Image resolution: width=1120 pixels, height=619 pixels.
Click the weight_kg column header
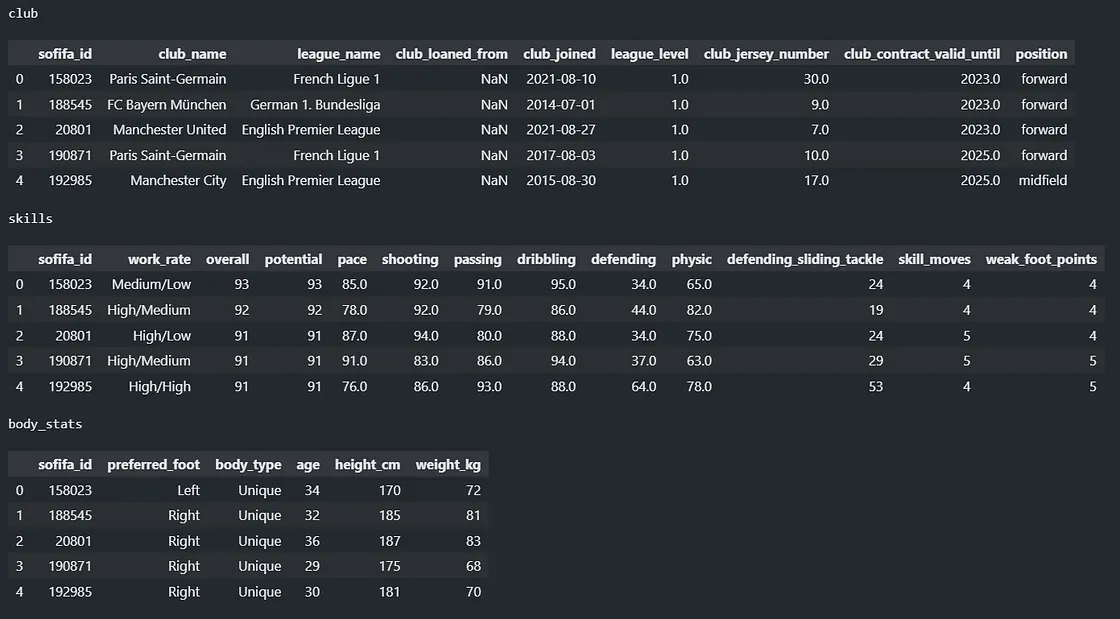tap(448, 465)
